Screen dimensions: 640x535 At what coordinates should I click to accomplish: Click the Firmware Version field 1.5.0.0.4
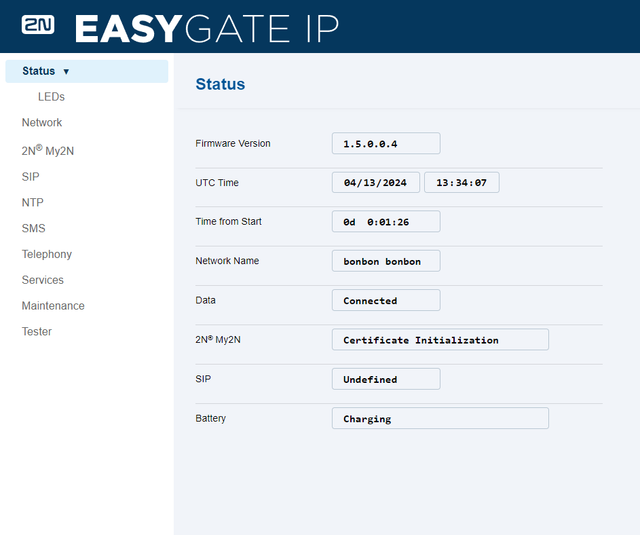tap(386, 143)
